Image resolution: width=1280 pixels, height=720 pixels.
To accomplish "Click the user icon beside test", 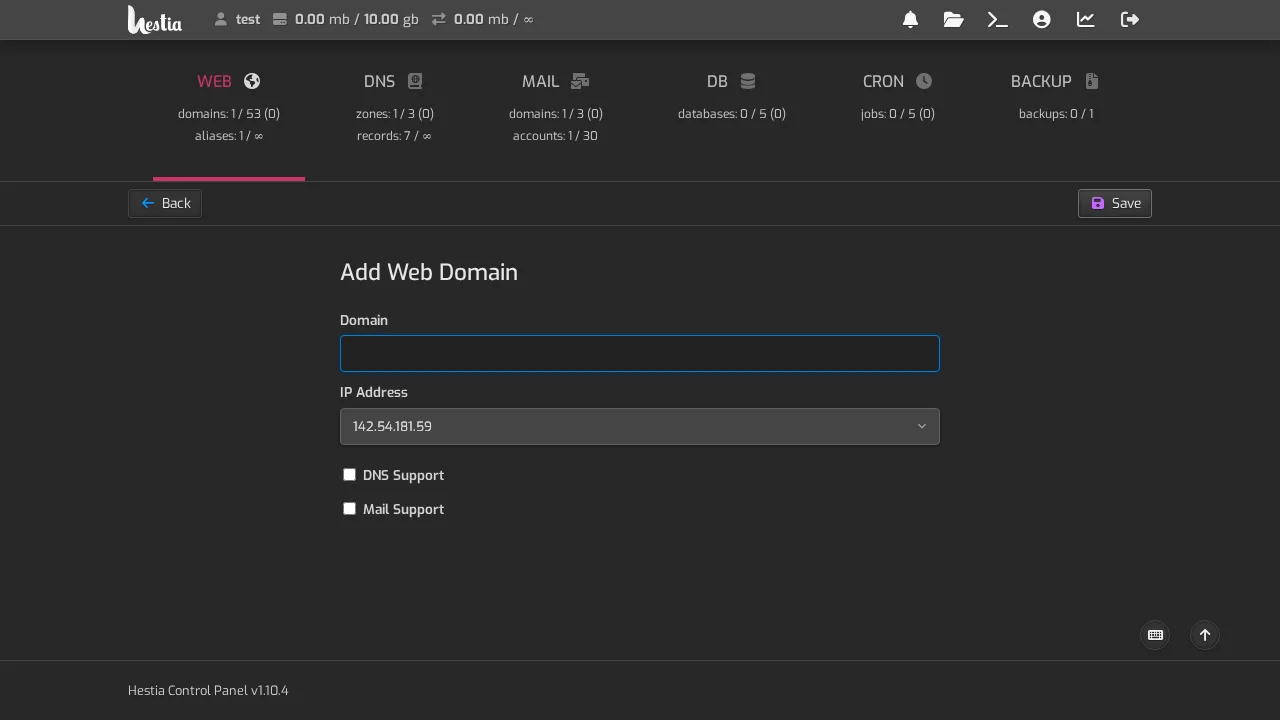I will tap(221, 19).
